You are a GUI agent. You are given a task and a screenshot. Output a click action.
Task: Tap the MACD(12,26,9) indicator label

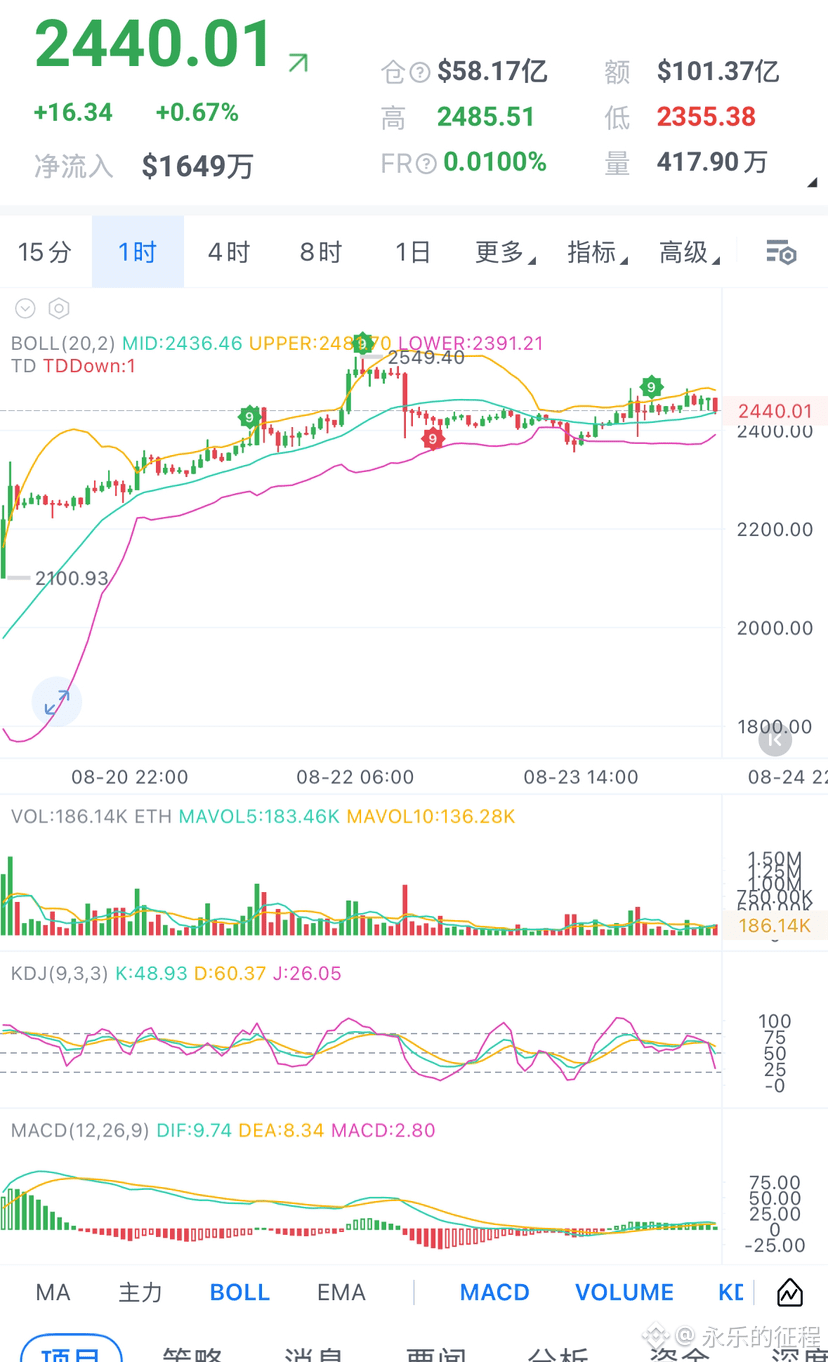[80, 1130]
